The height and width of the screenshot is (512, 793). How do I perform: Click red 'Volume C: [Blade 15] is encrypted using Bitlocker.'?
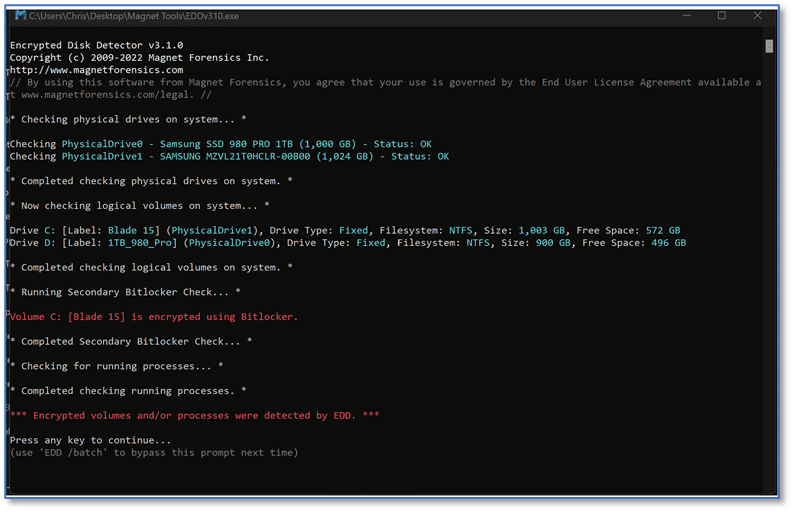tap(154, 317)
